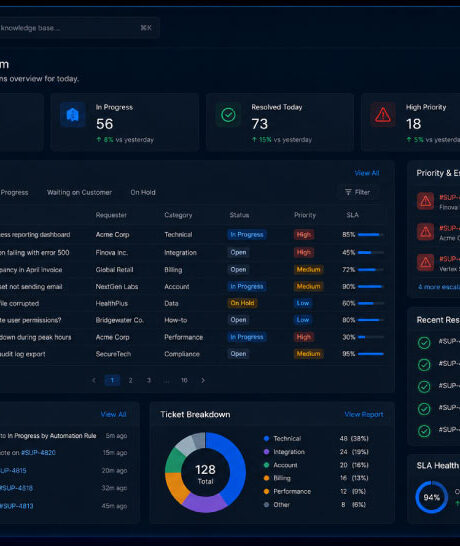The height and width of the screenshot is (546, 460).
Task: Click the 95% SLA progress bar
Action: pos(371,354)
